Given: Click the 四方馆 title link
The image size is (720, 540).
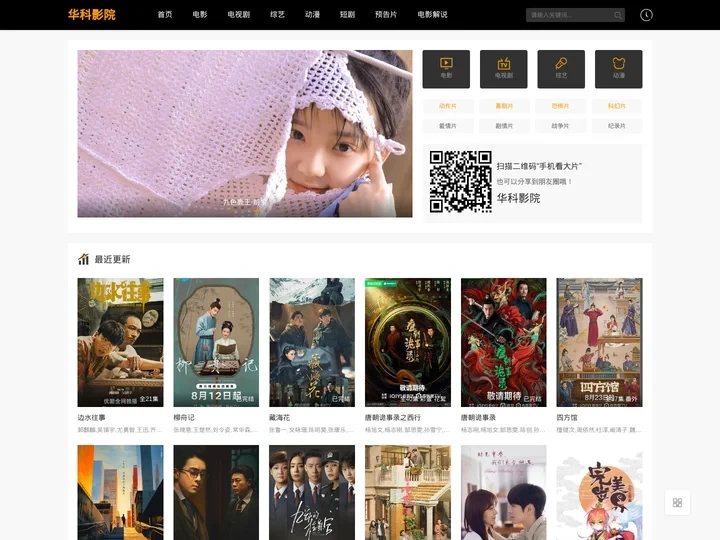Looking at the screenshot, I should click(x=567, y=418).
